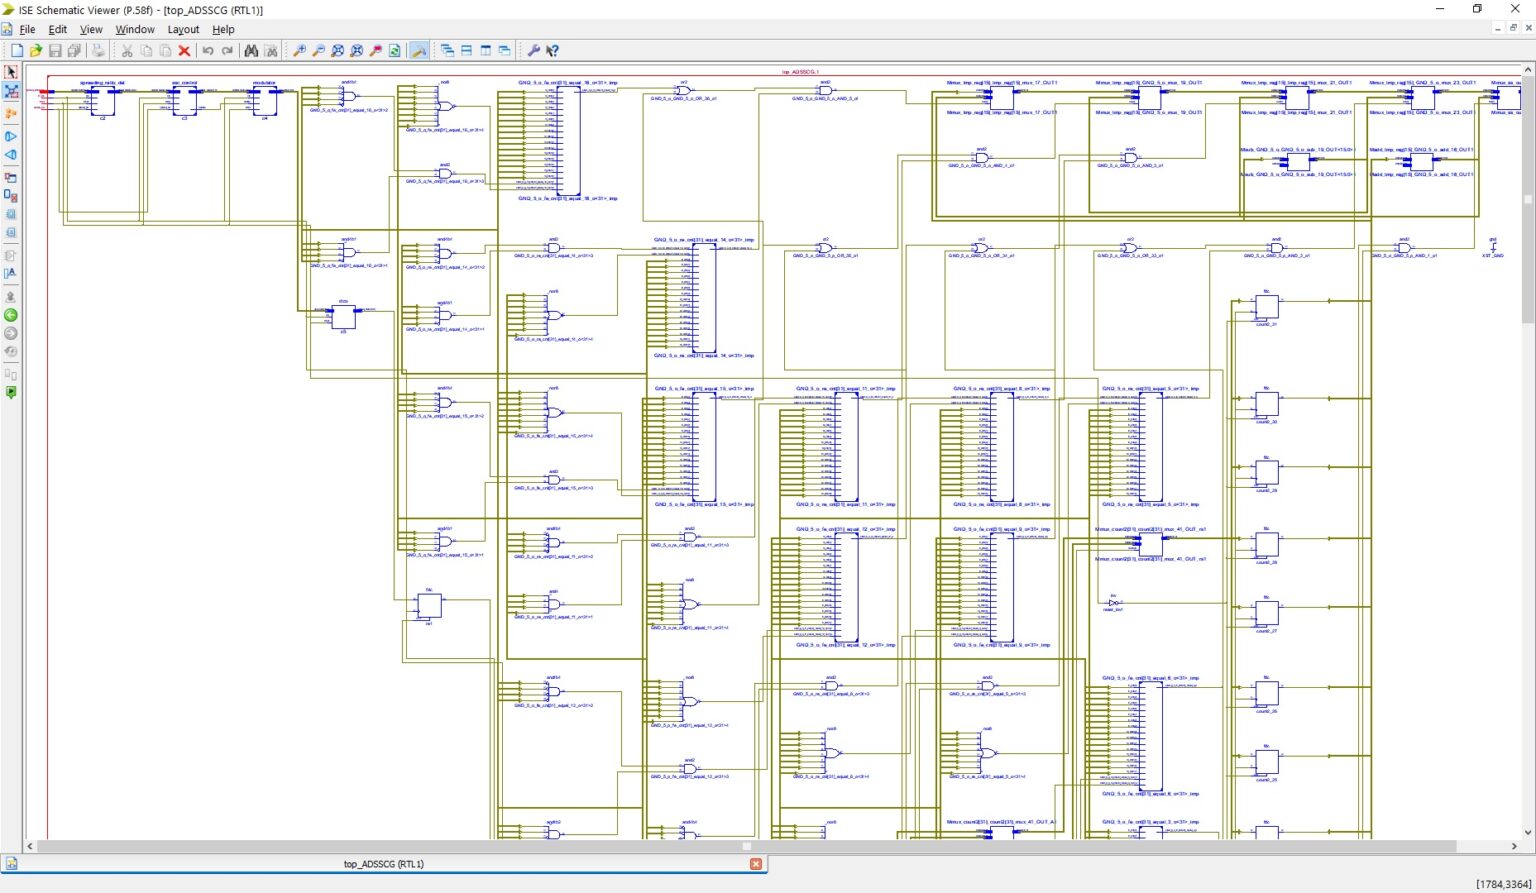1536x893 pixels.
Task: Open Find with the binoculars icon
Action: click(x=251, y=50)
